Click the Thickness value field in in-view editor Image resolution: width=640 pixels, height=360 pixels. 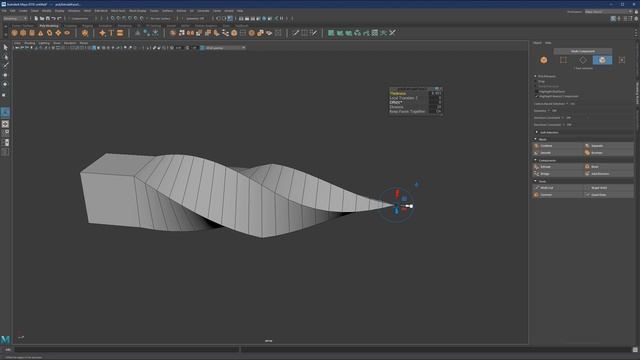tap(436, 93)
